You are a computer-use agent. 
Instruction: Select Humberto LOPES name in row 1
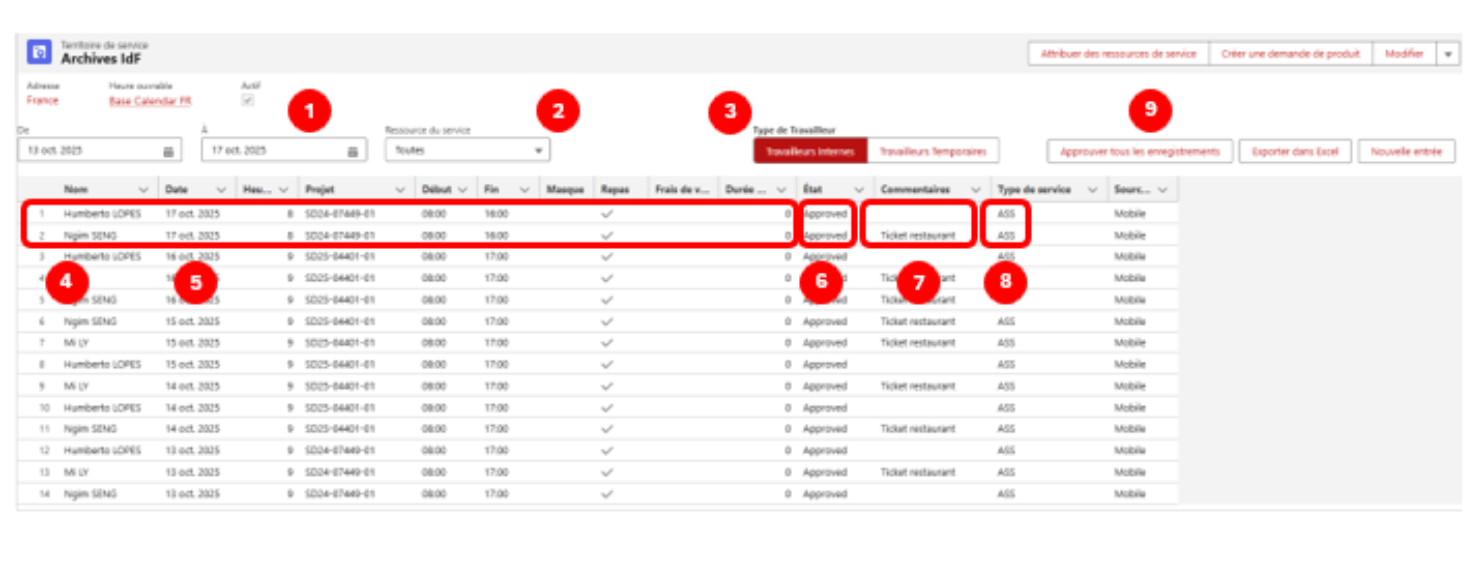(102, 214)
